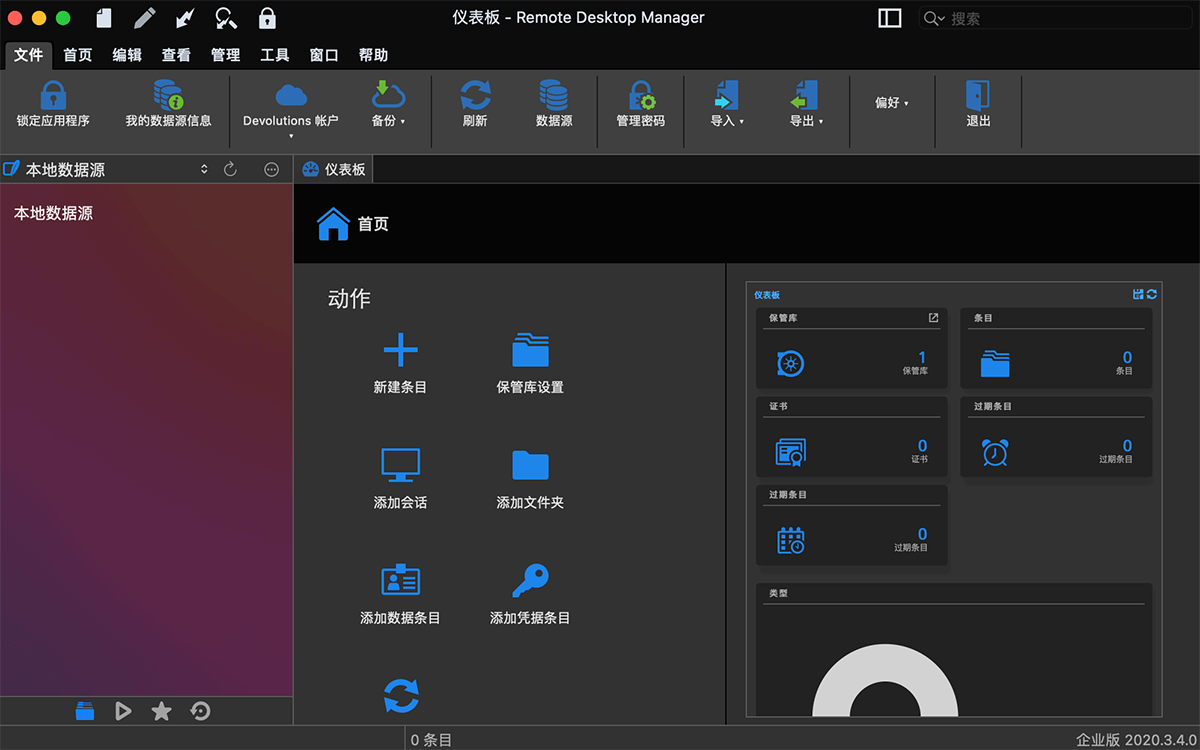Screen dimensions: 1200x750
Task: Select the 文件 ribbon tab
Action: point(29,55)
